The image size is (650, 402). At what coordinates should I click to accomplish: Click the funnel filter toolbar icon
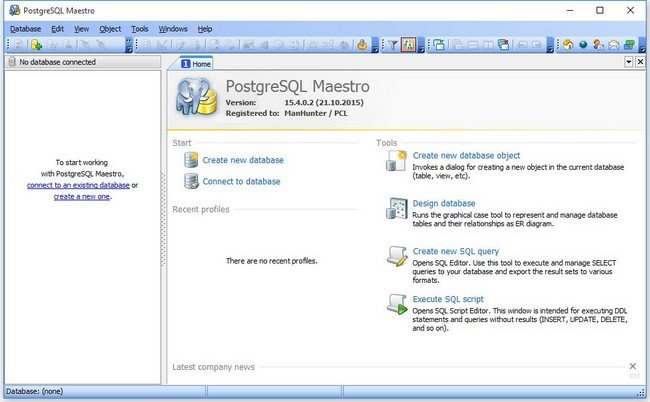tap(393, 45)
